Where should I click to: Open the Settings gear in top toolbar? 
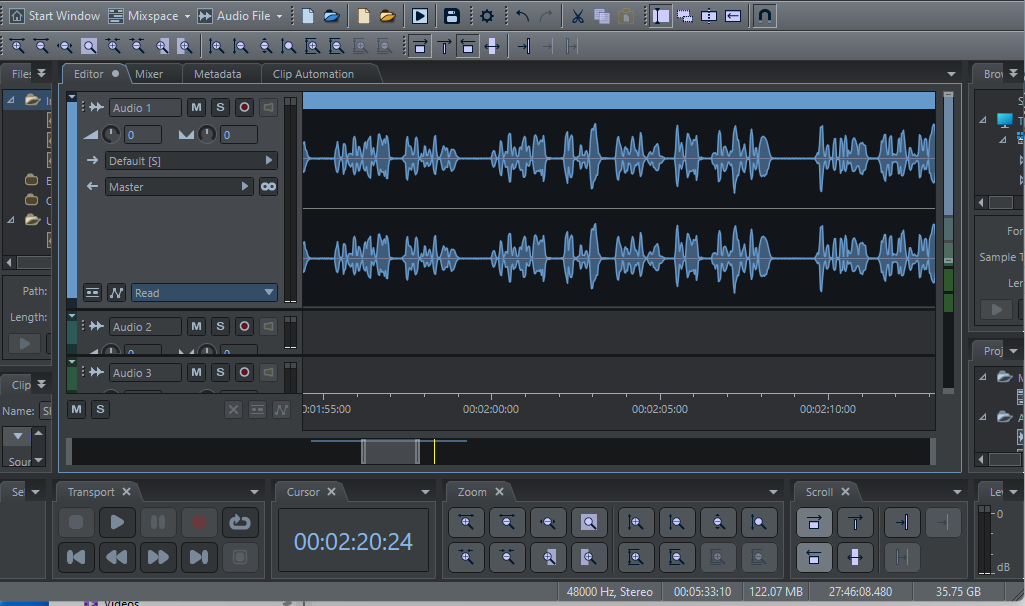pyautogui.click(x=487, y=16)
